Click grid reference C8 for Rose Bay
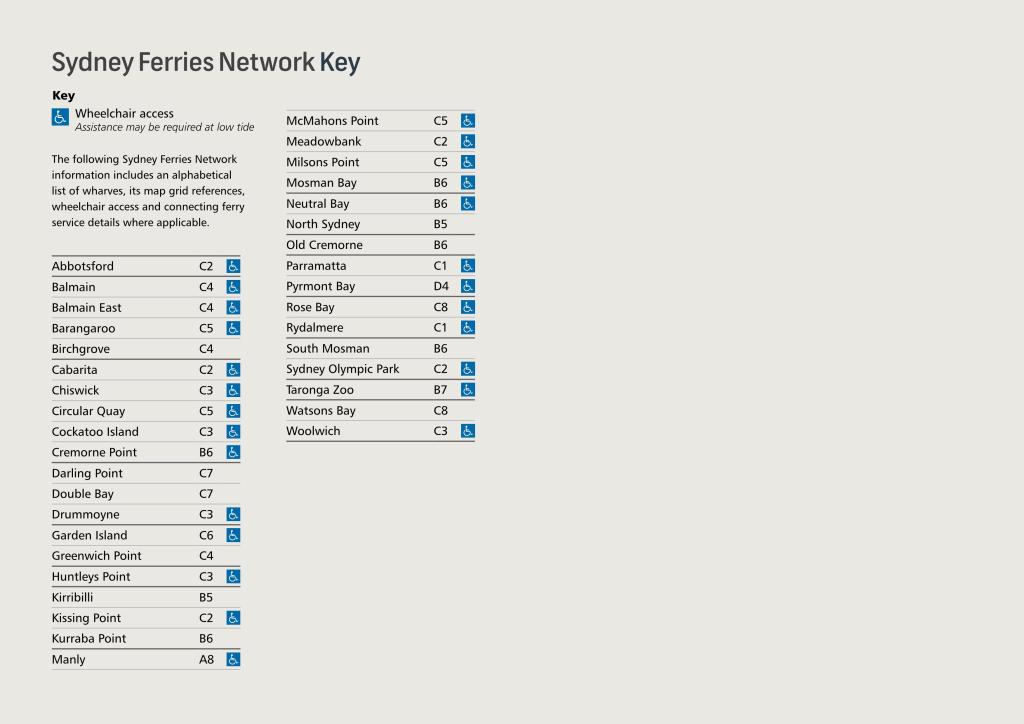 tap(441, 307)
